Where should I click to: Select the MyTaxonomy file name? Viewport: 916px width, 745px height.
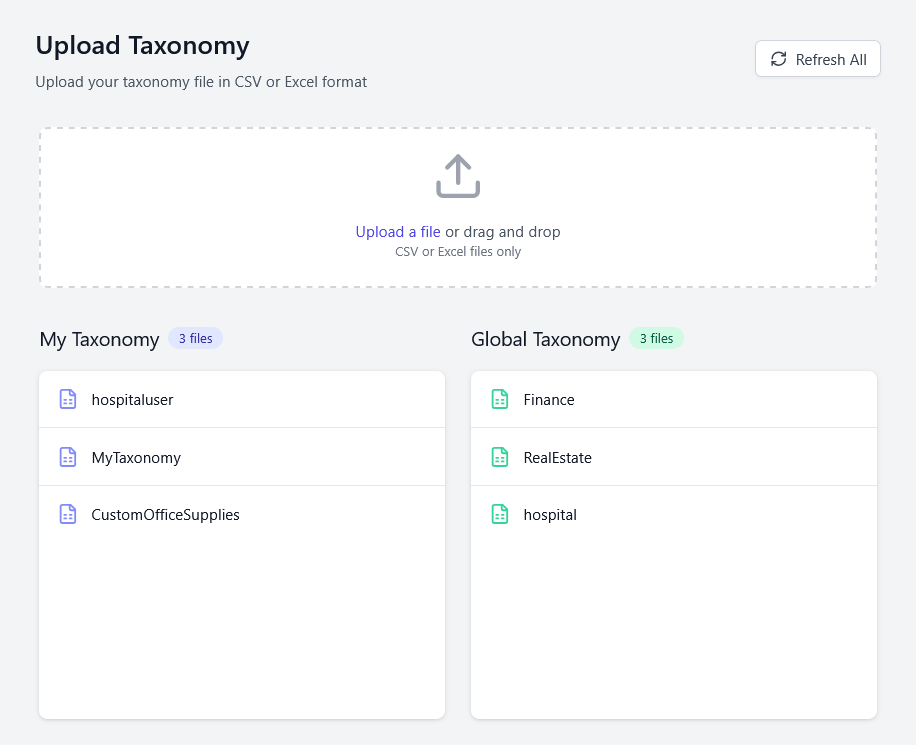pos(136,457)
